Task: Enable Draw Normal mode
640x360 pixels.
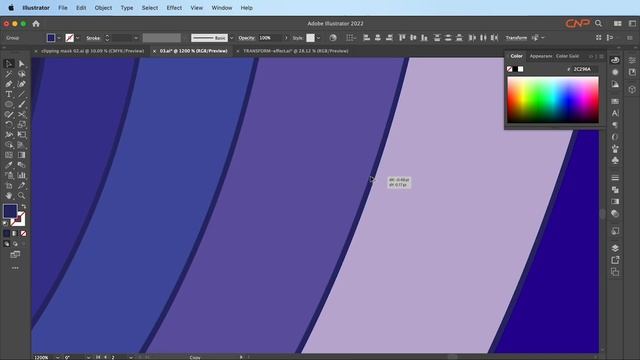Action: point(7,244)
